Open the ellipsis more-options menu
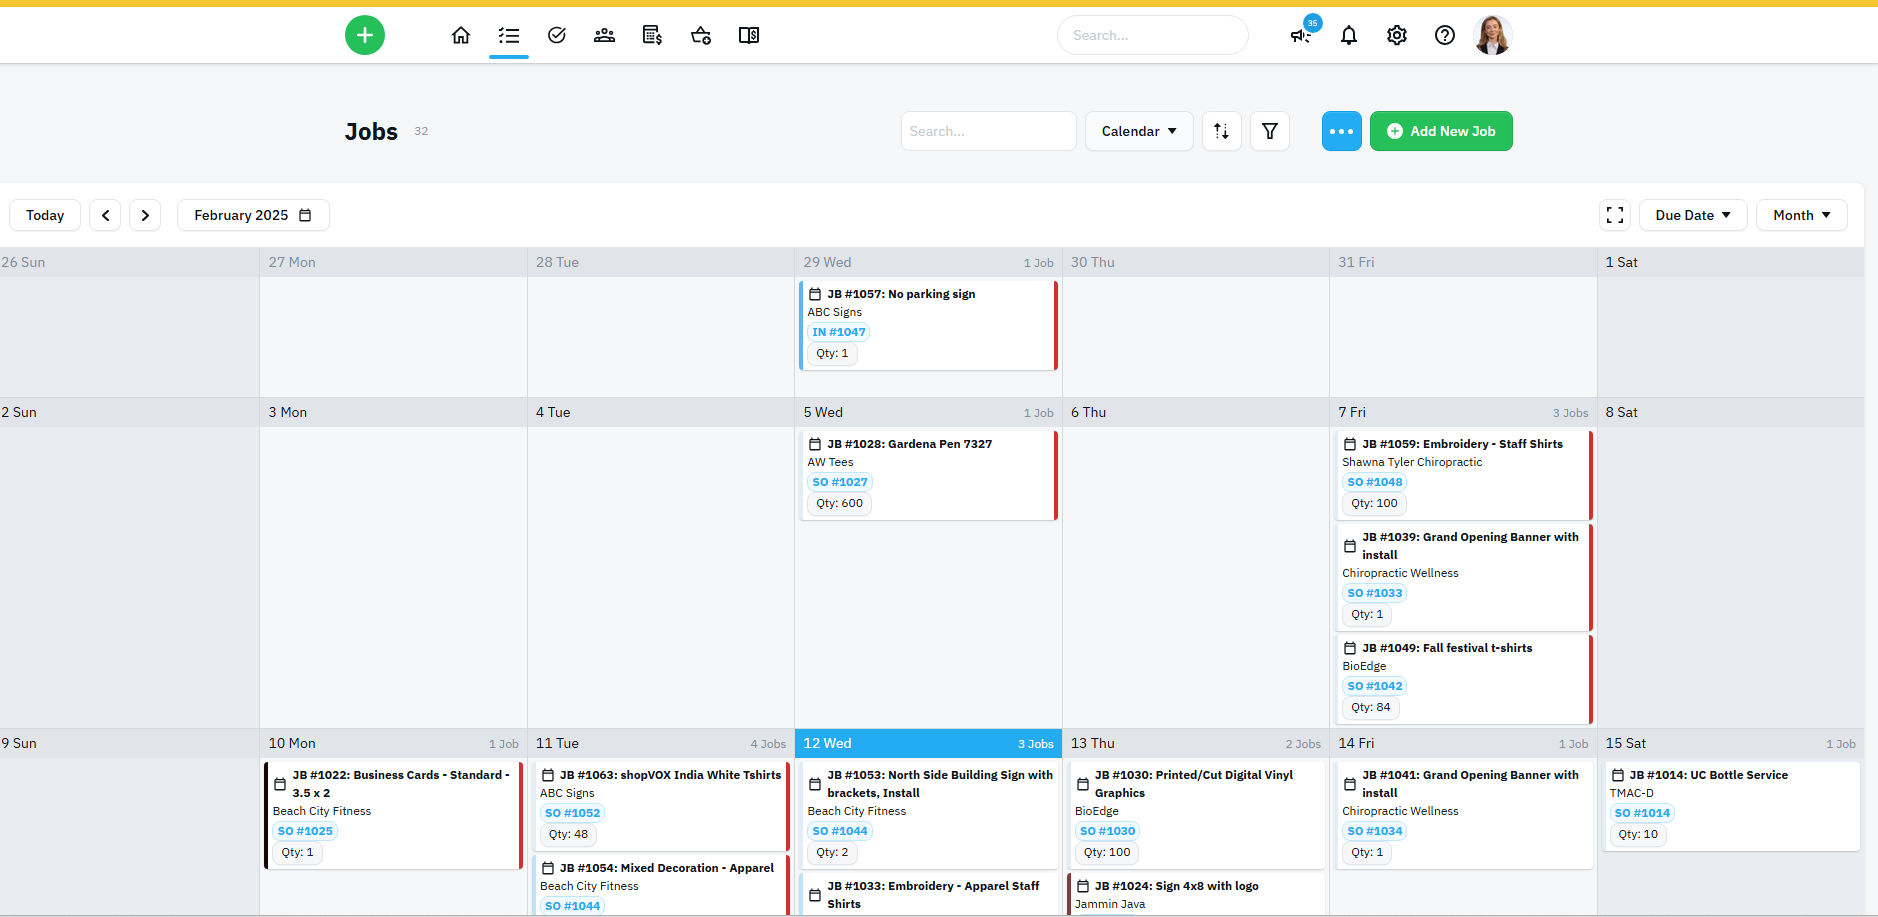The width and height of the screenshot is (1878, 917). click(x=1341, y=130)
